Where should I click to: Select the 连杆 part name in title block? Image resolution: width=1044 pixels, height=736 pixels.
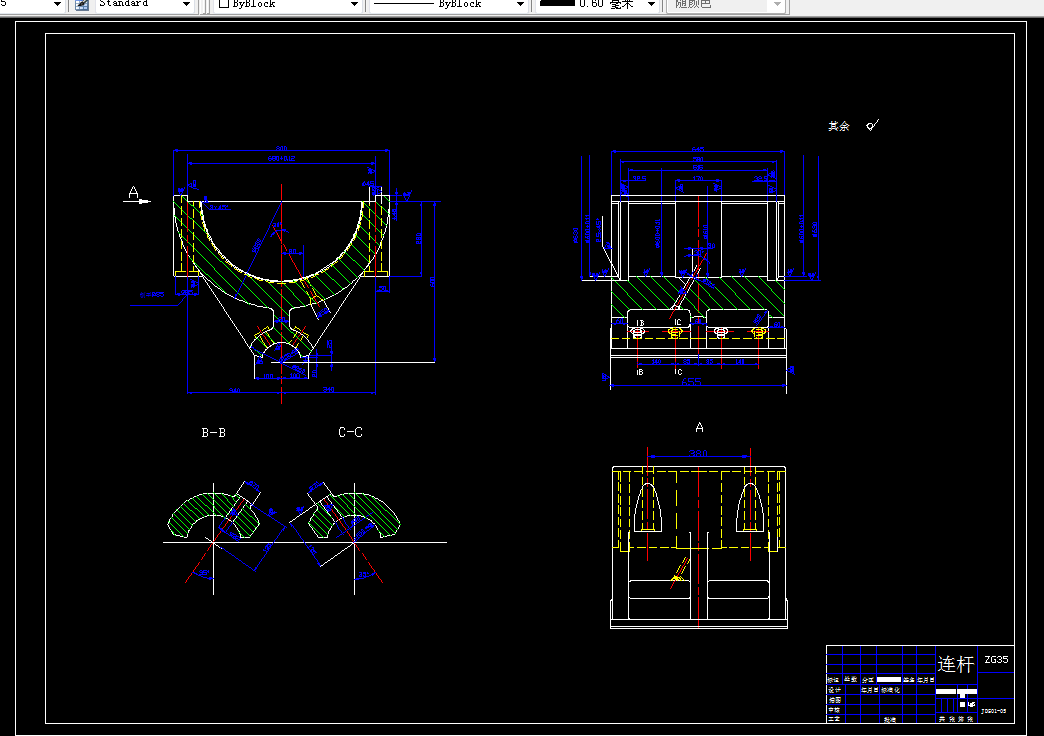click(955, 664)
